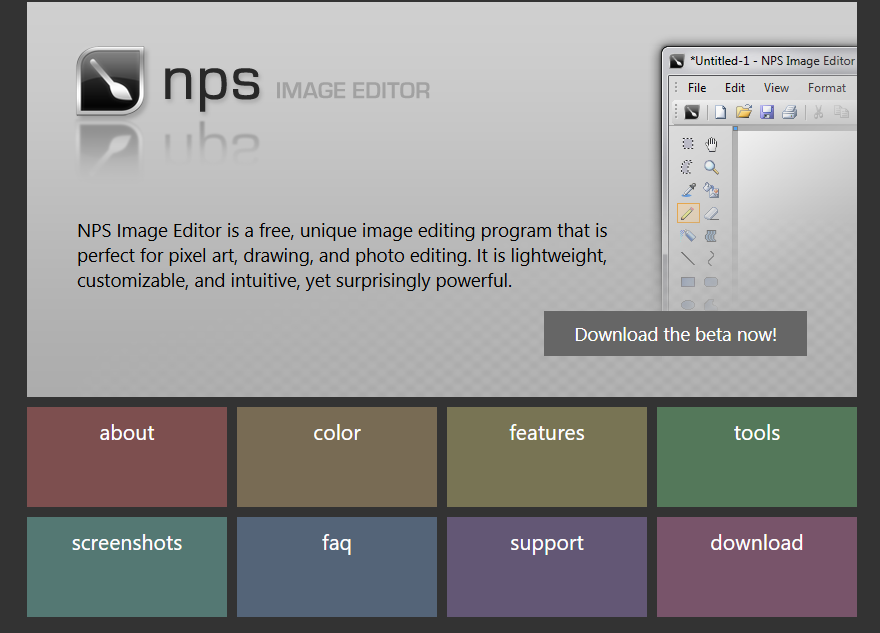
Task: Open the Format menu
Action: [x=827, y=88]
